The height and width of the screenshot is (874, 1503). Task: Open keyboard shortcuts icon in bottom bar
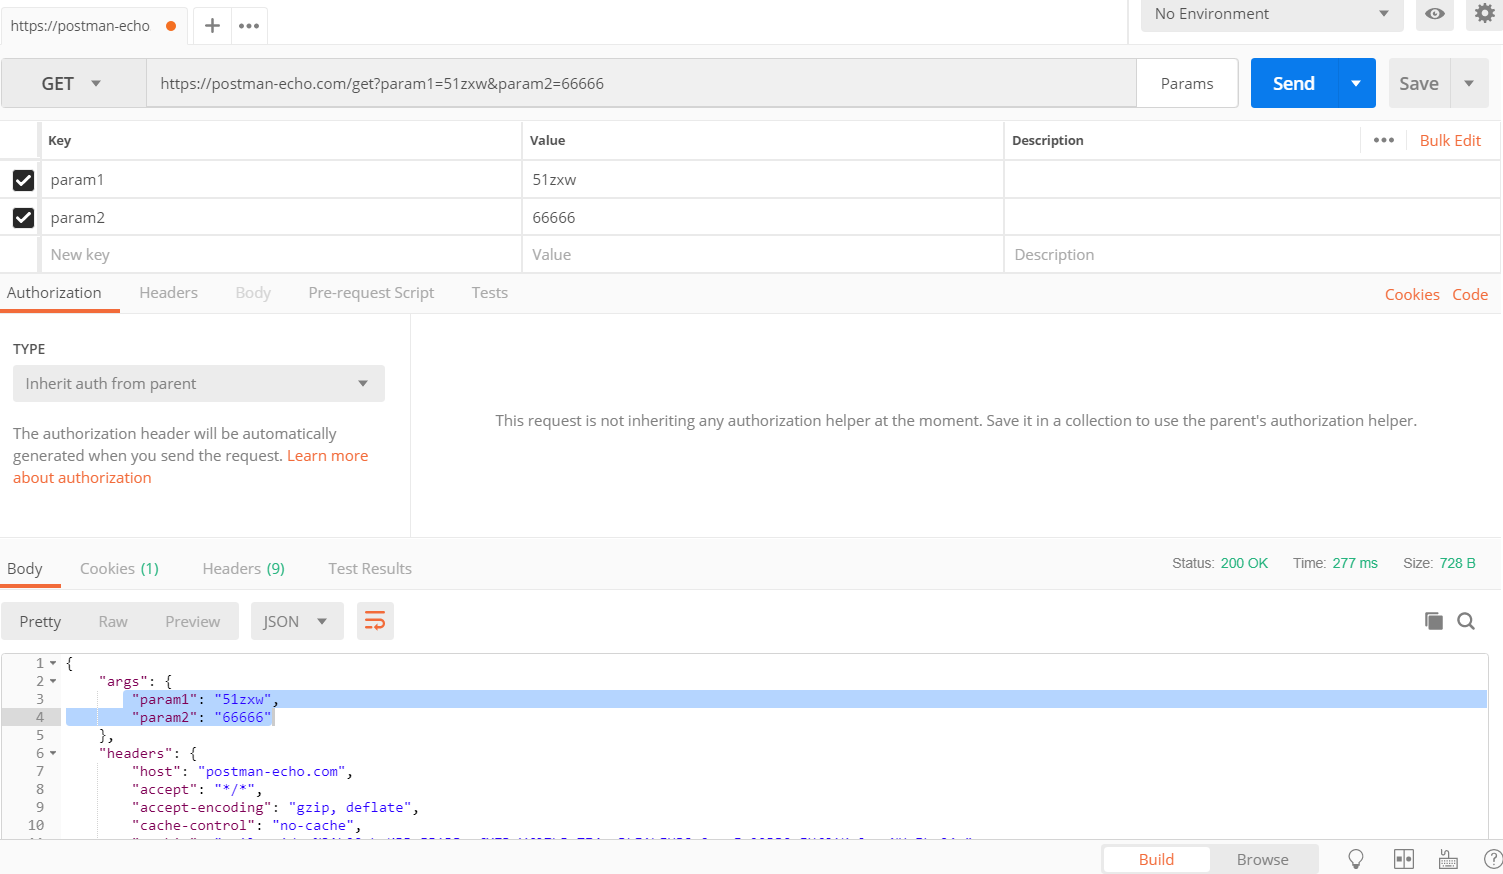point(1448,859)
